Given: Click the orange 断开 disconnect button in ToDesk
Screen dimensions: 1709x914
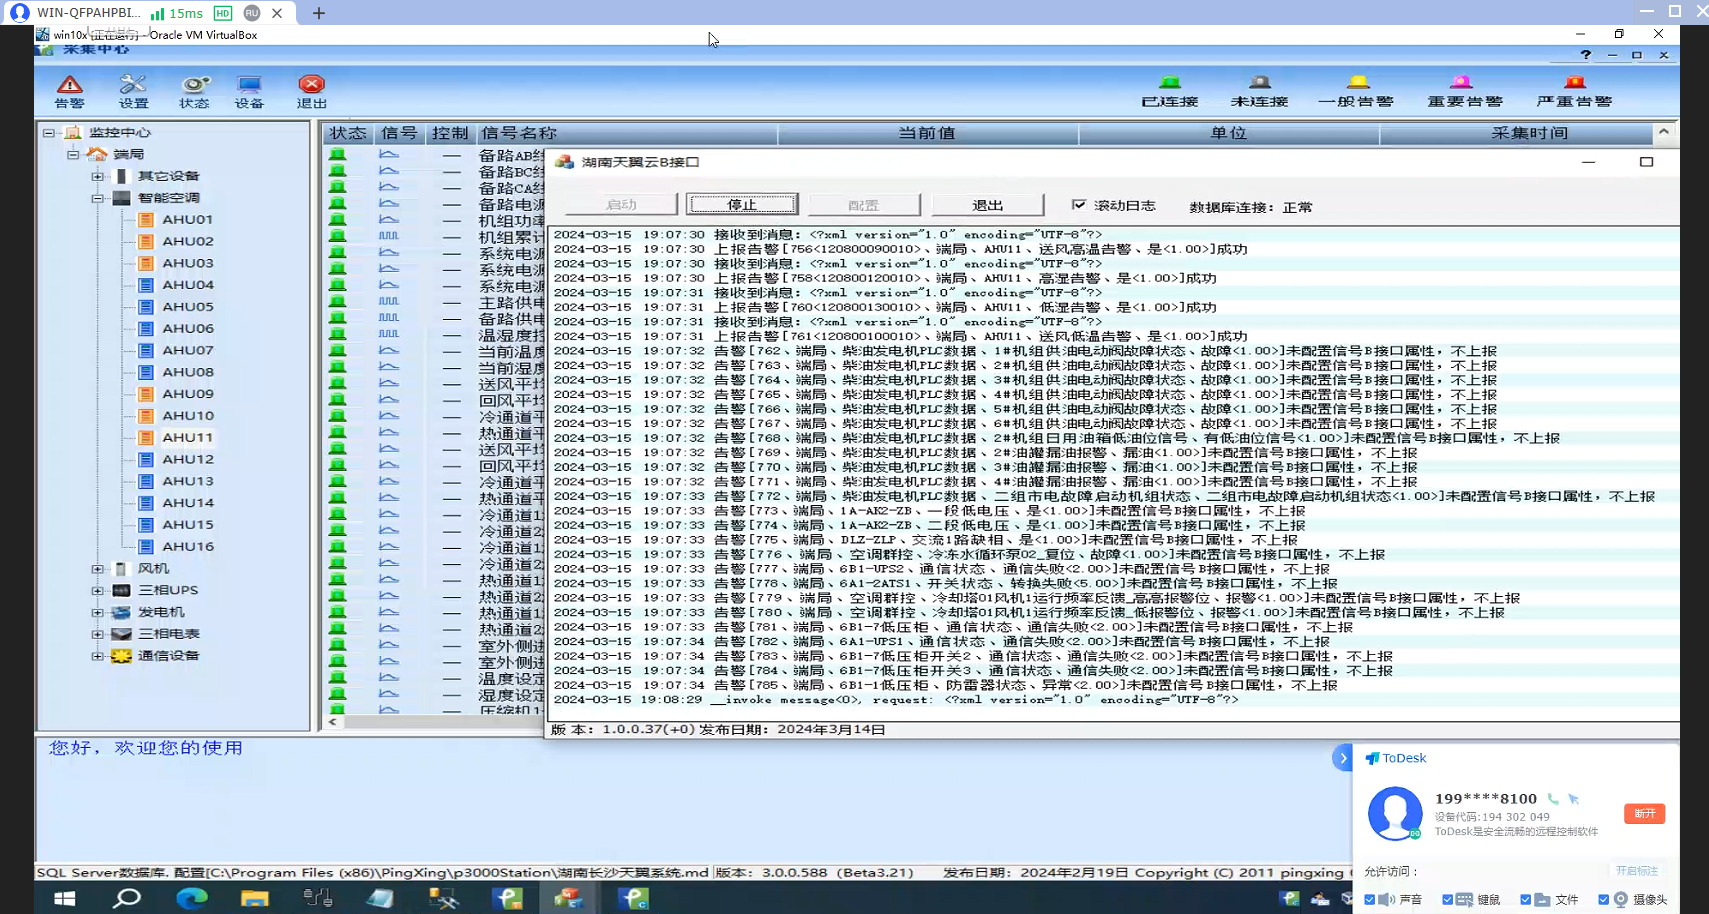Looking at the screenshot, I should coord(1644,813).
